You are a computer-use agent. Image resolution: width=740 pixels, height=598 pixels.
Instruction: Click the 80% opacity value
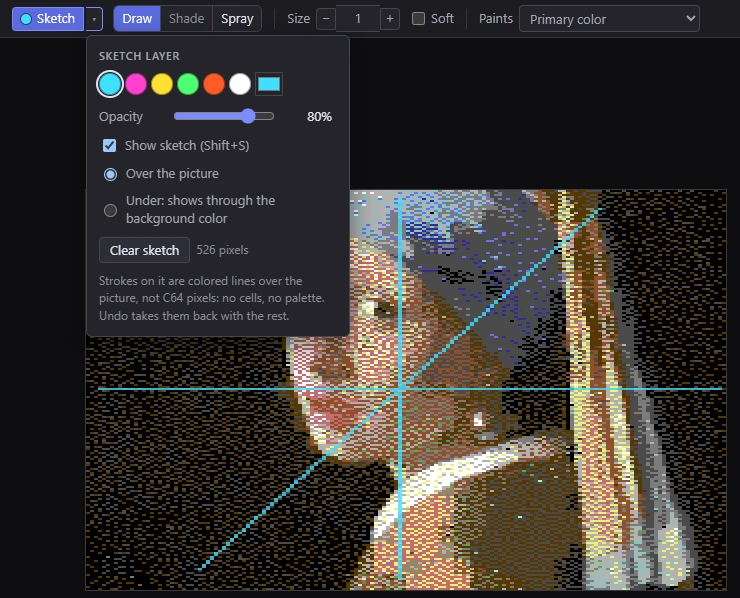click(x=320, y=117)
